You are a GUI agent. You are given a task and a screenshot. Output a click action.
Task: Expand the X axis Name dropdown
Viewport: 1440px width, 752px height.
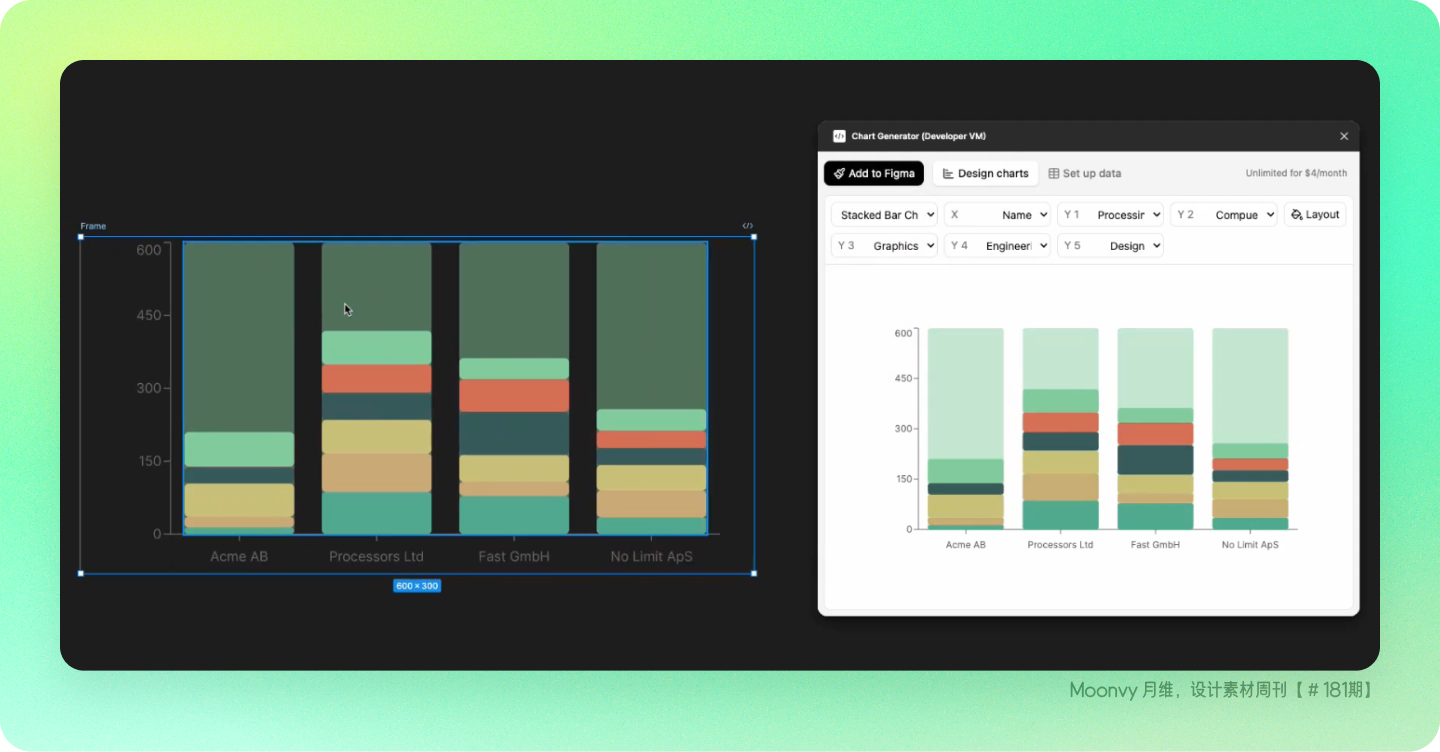click(x=997, y=215)
